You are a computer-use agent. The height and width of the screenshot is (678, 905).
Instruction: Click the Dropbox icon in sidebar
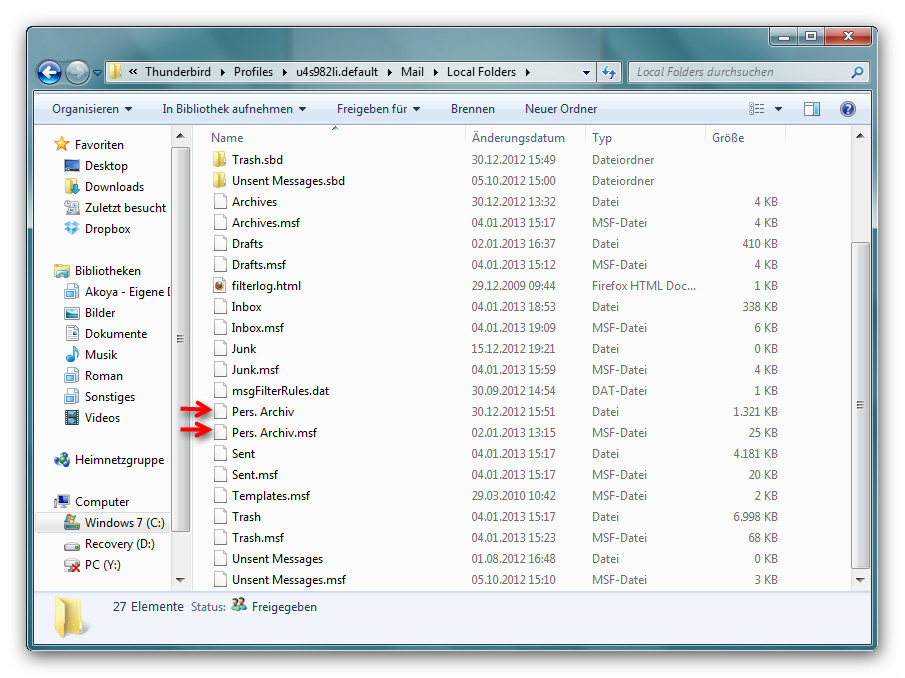pyautogui.click(x=72, y=229)
